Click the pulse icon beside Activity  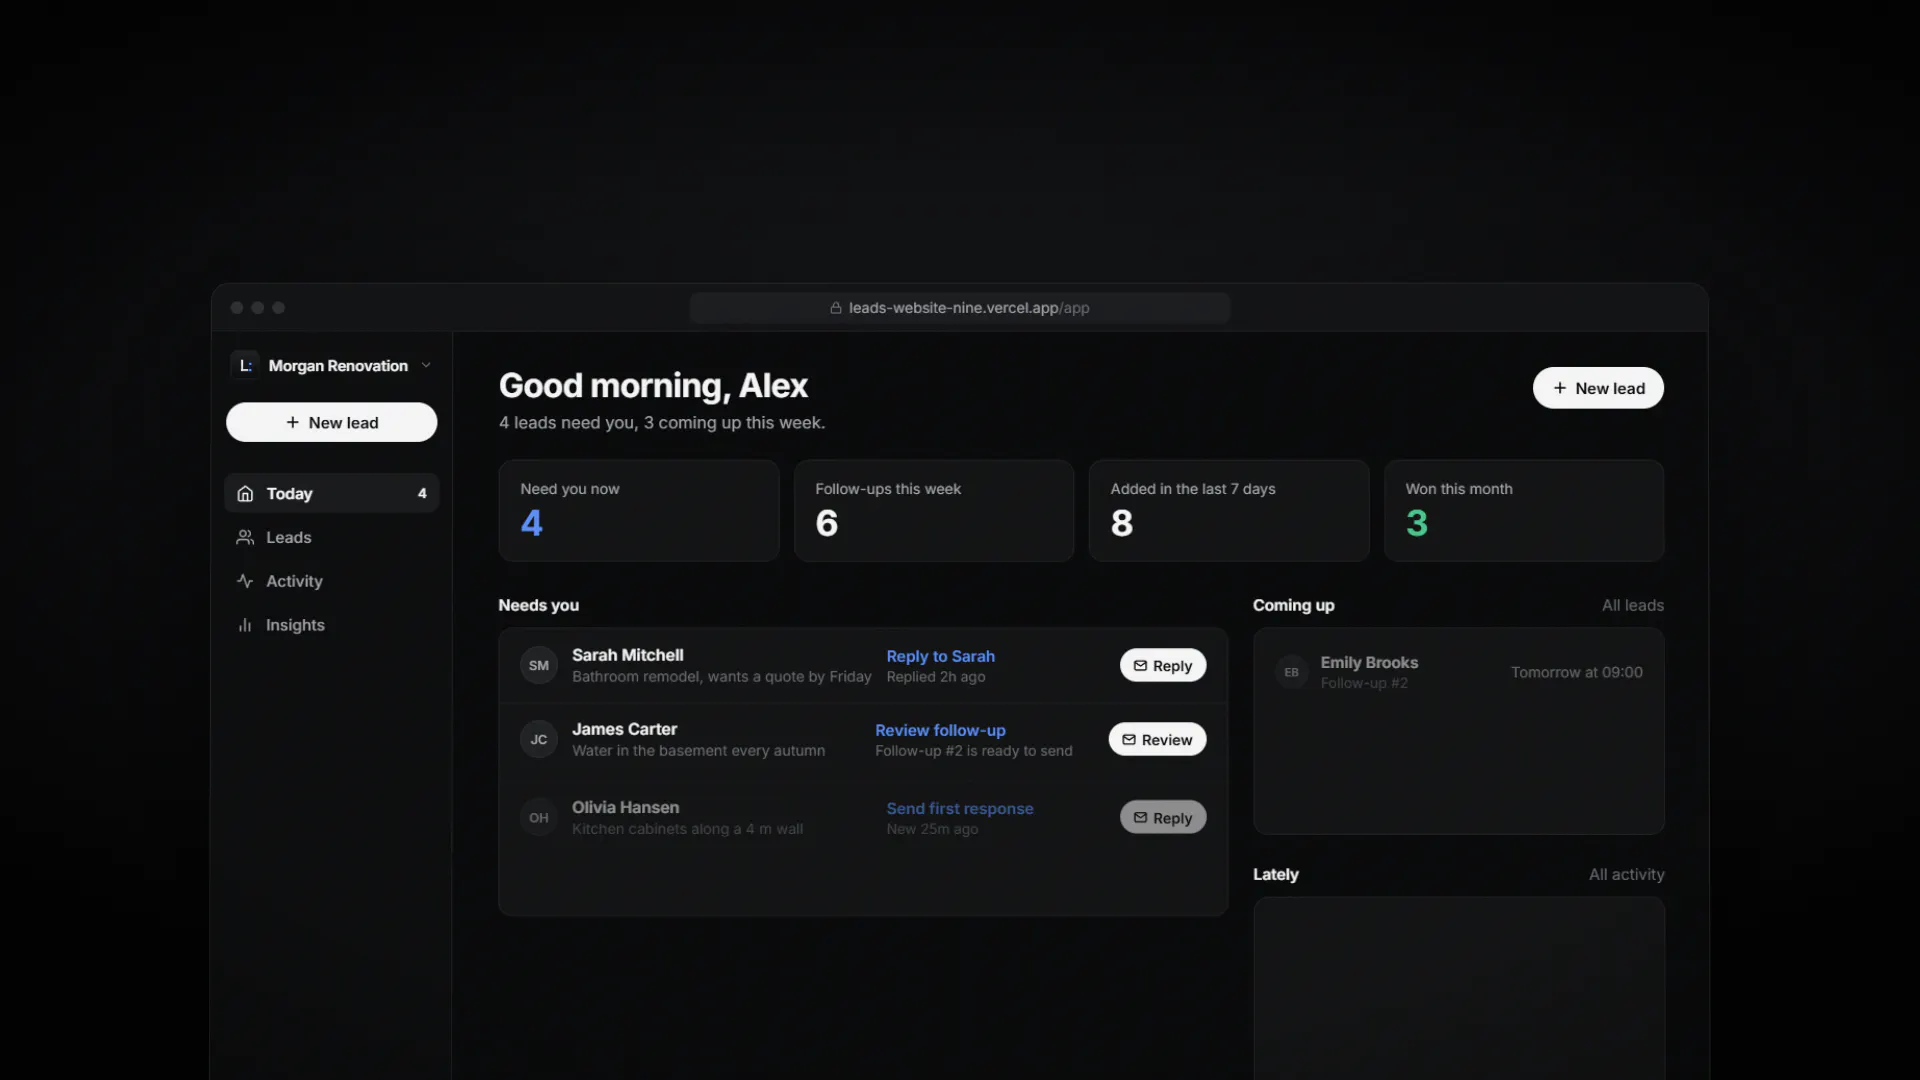(x=245, y=581)
